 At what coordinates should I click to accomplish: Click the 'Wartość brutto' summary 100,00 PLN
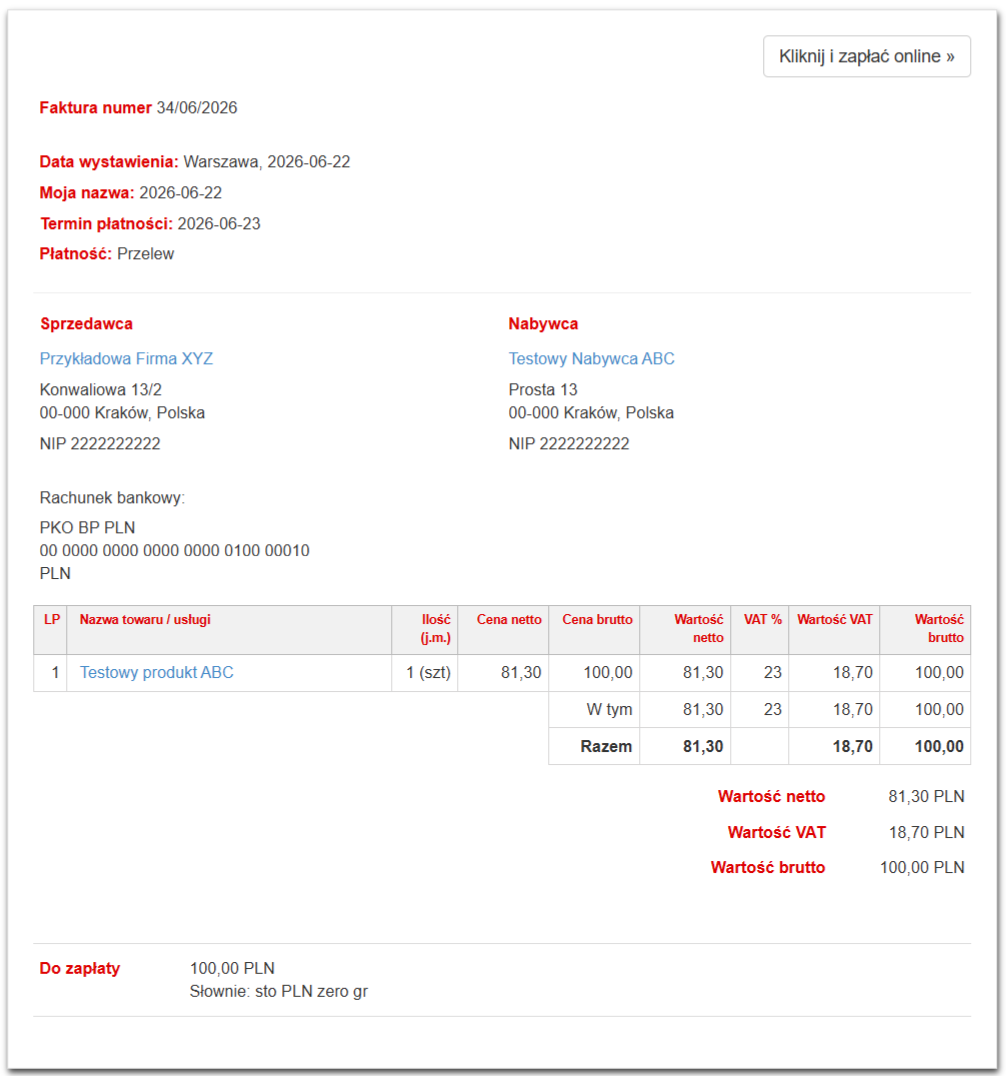coord(922,867)
